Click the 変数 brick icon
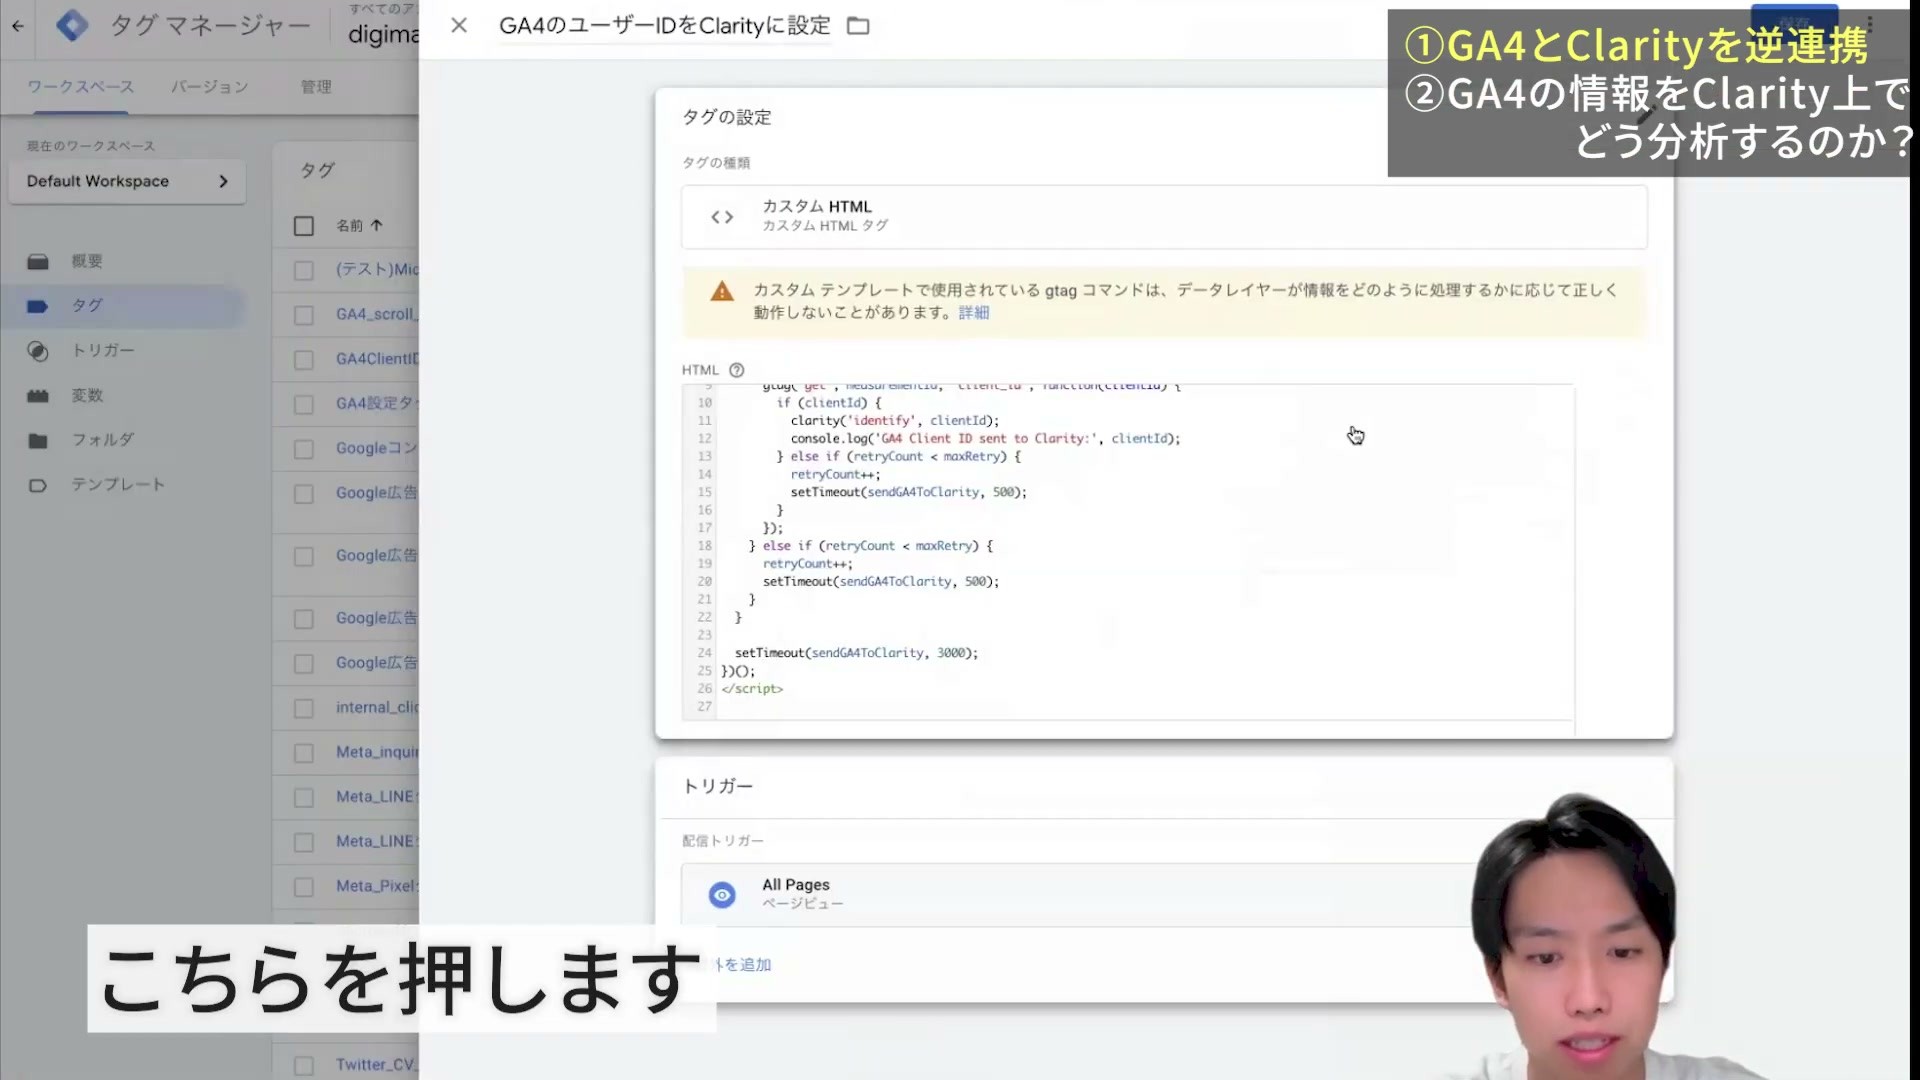Viewport: 1920px width, 1080px height. [38, 396]
